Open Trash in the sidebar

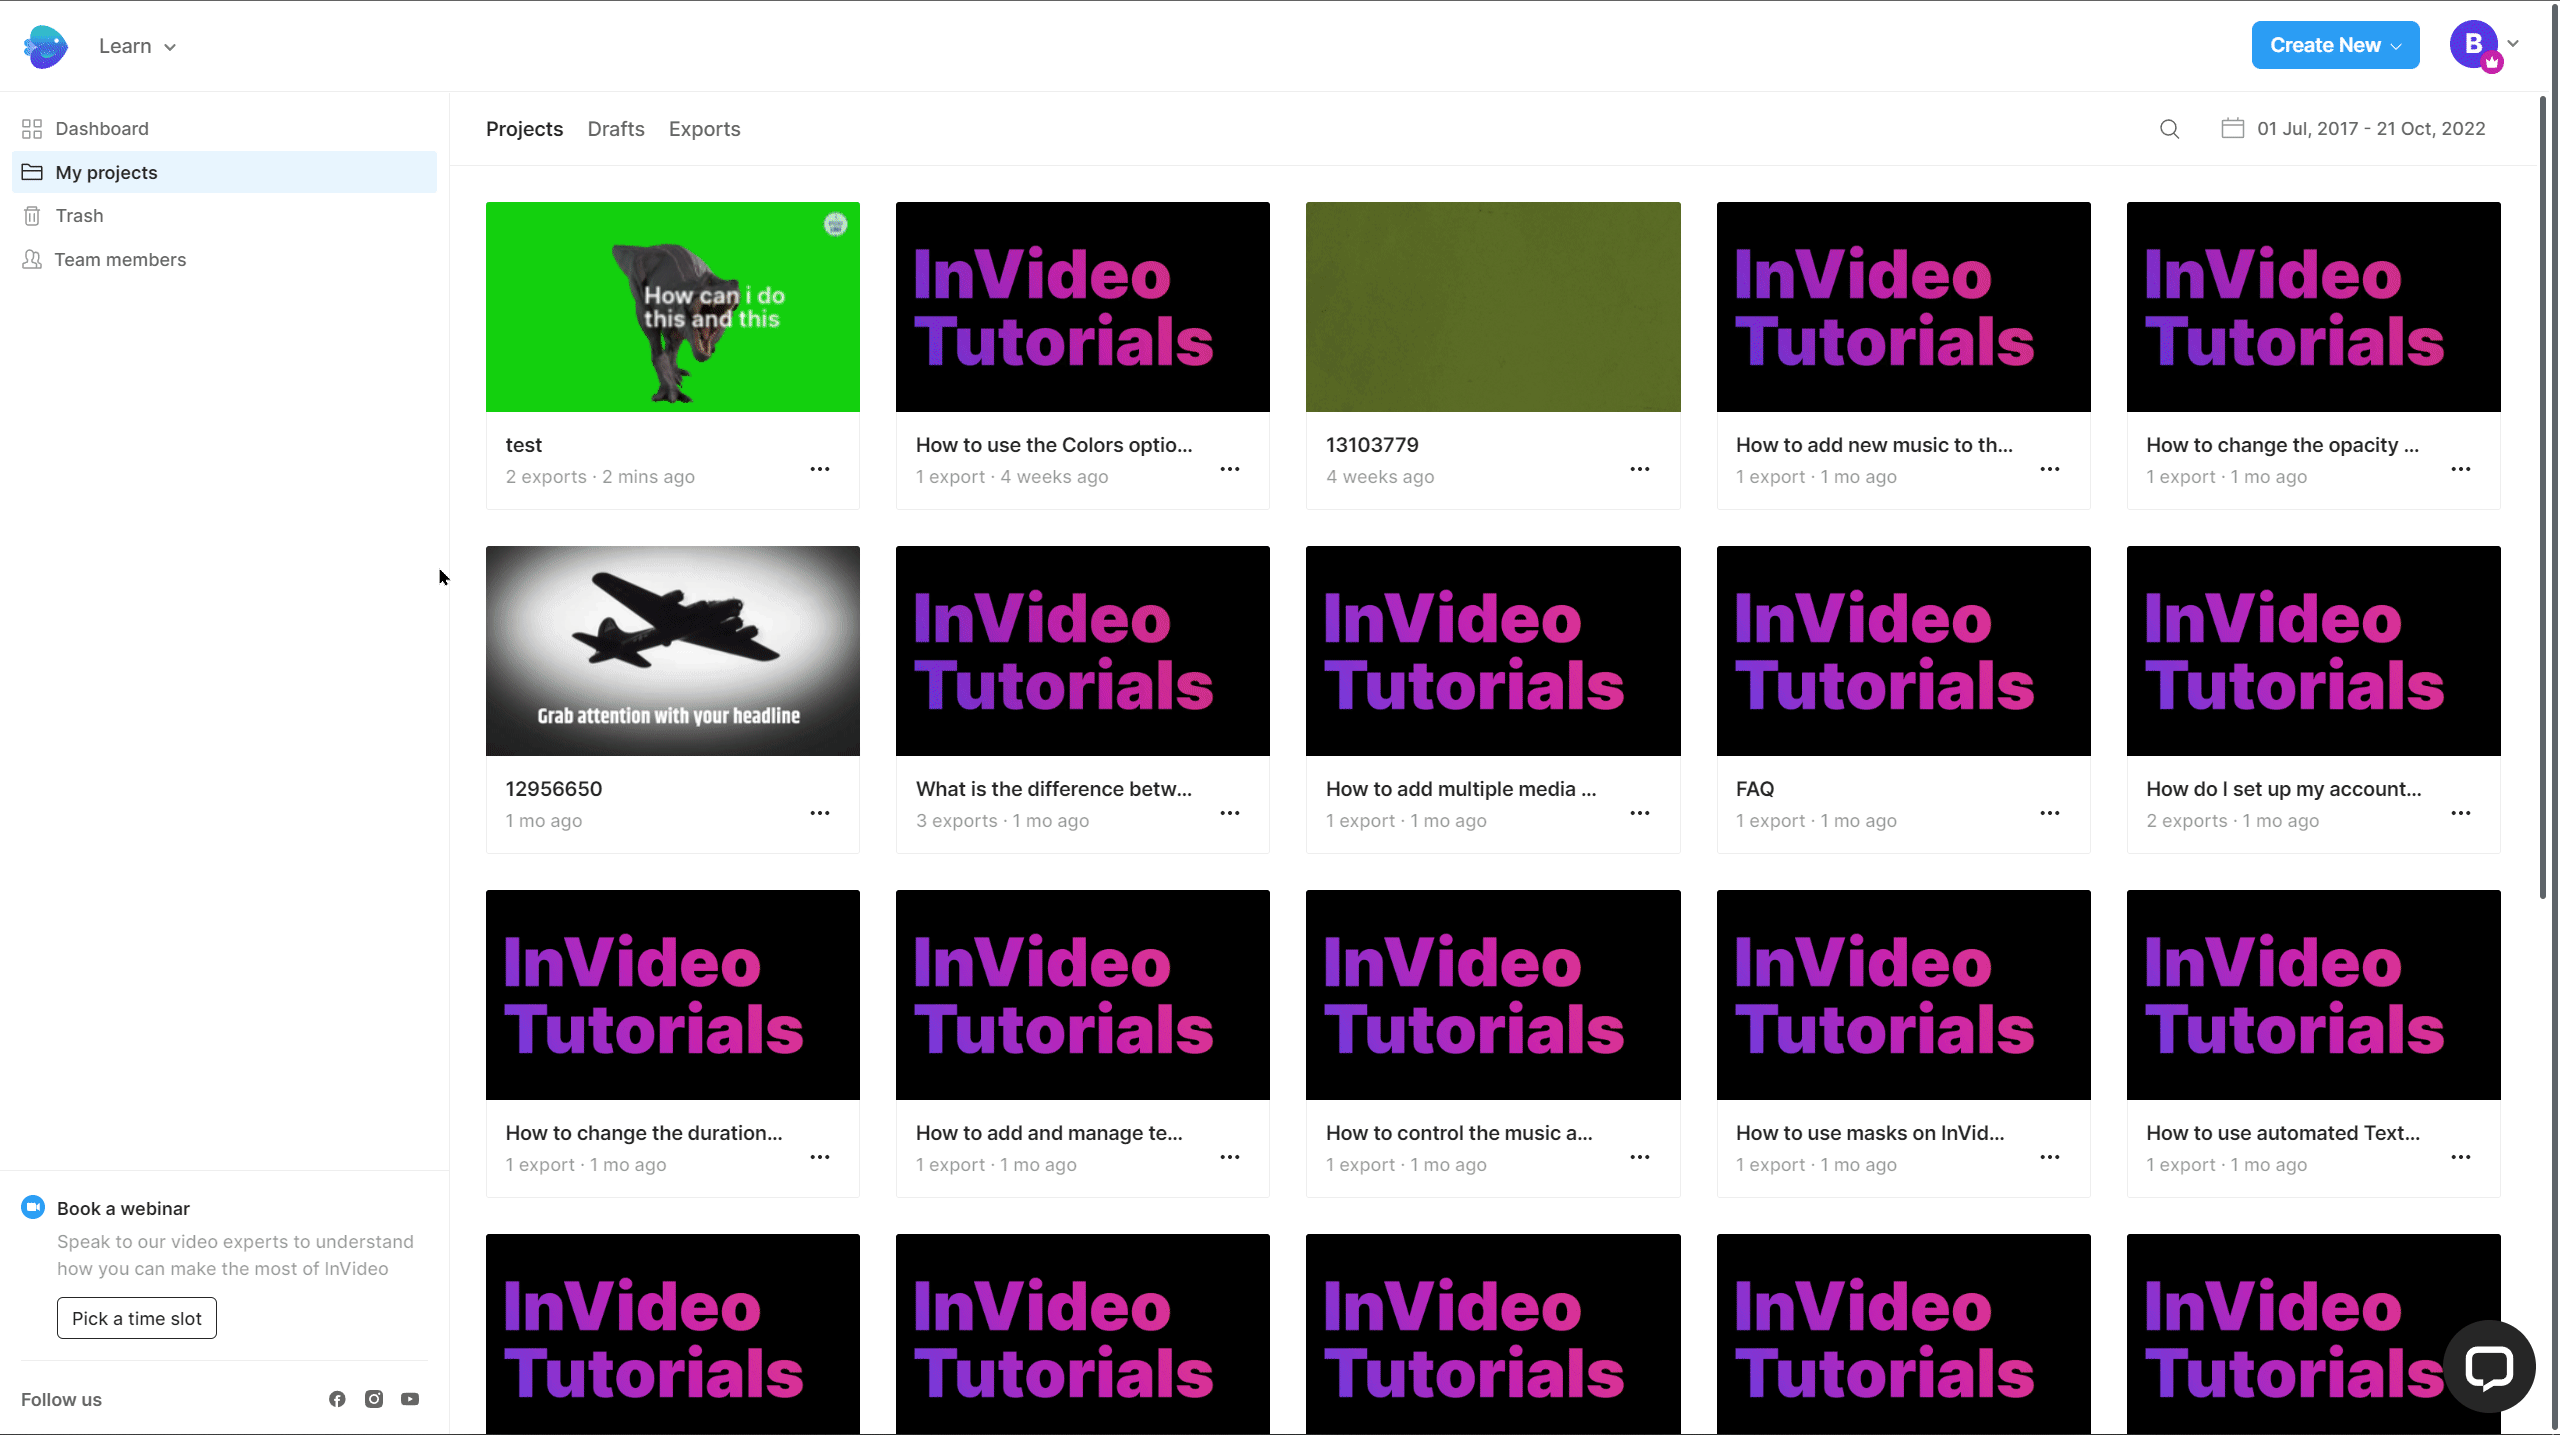(224, 216)
